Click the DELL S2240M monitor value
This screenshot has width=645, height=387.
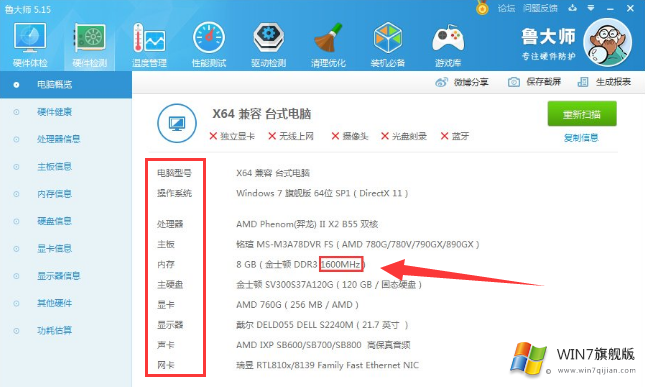pos(322,325)
